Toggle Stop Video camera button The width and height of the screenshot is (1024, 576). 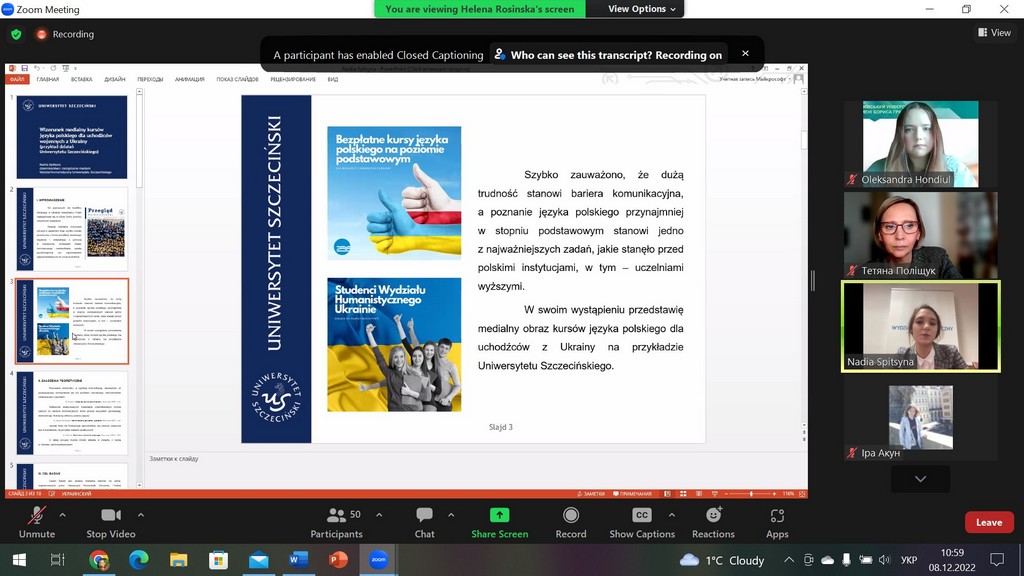pos(110,521)
